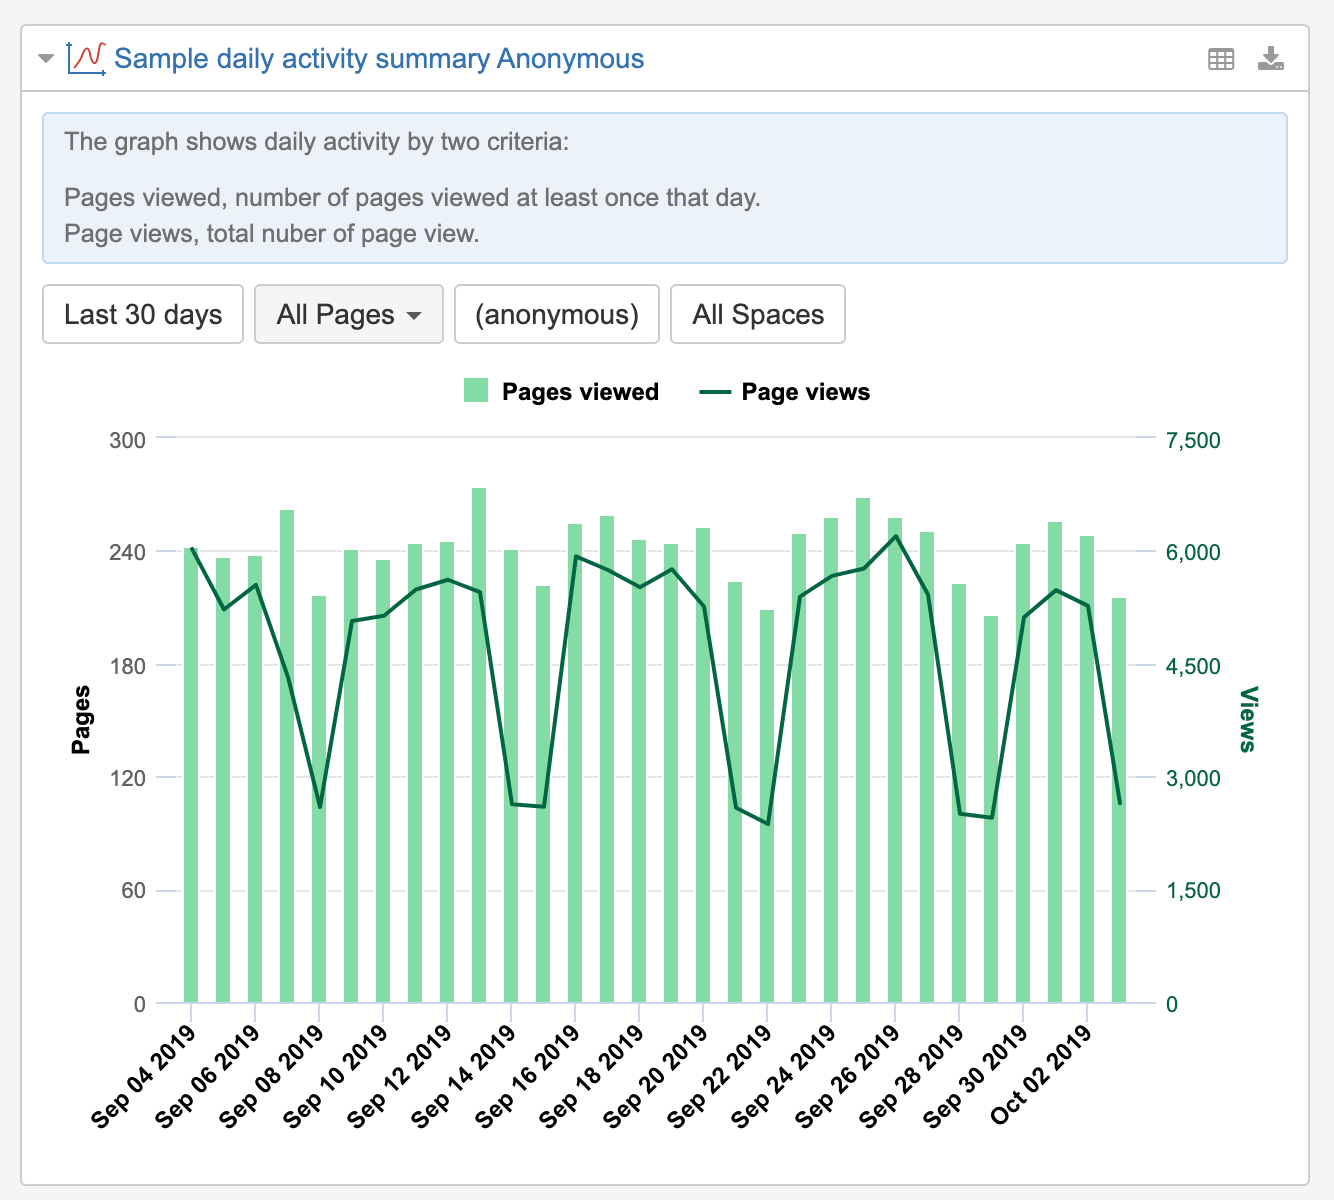Toggle Page views legend entry
The width and height of the screenshot is (1334, 1200).
click(785, 392)
